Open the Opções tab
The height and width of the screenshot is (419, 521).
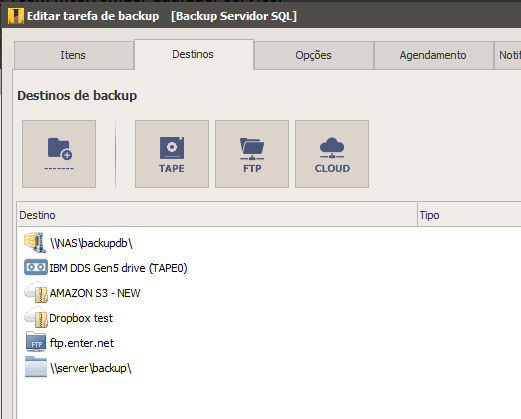coord(313,55)
